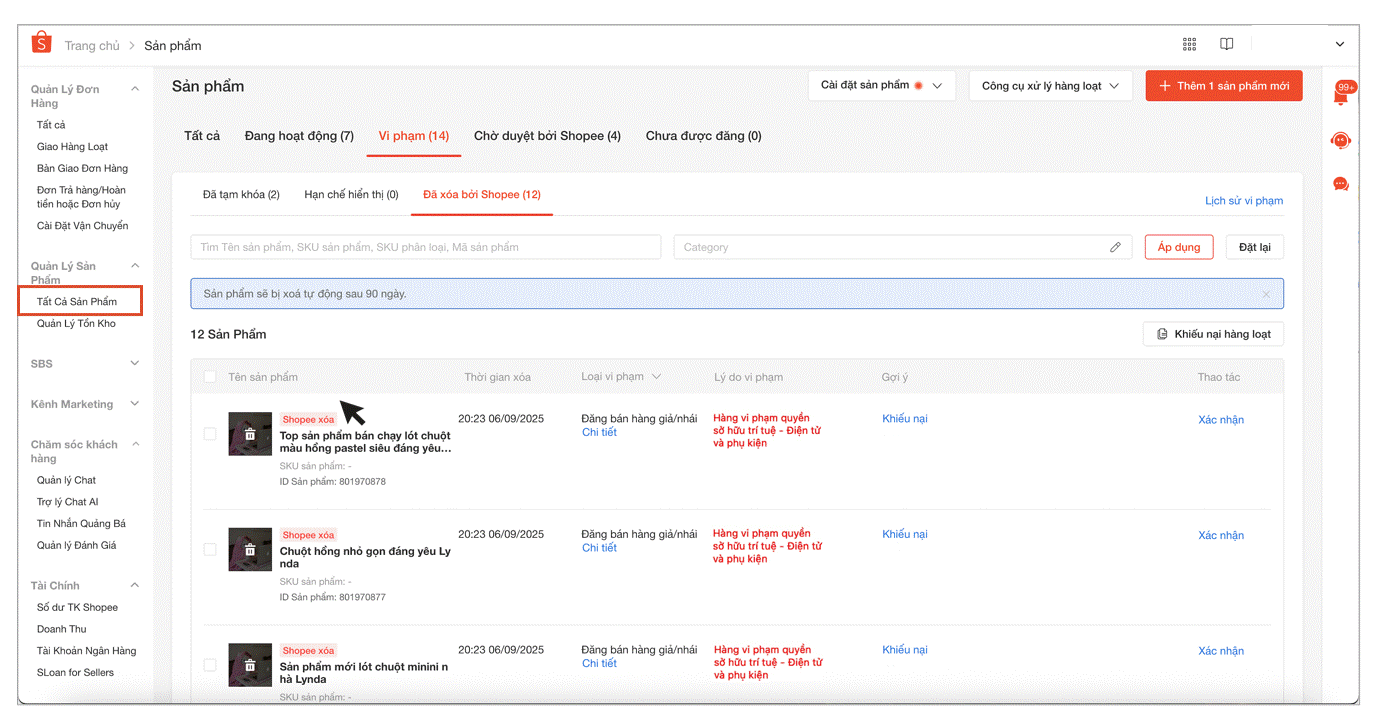Click the first deleted product thumbnail
1377x720 pixels.
250,434
